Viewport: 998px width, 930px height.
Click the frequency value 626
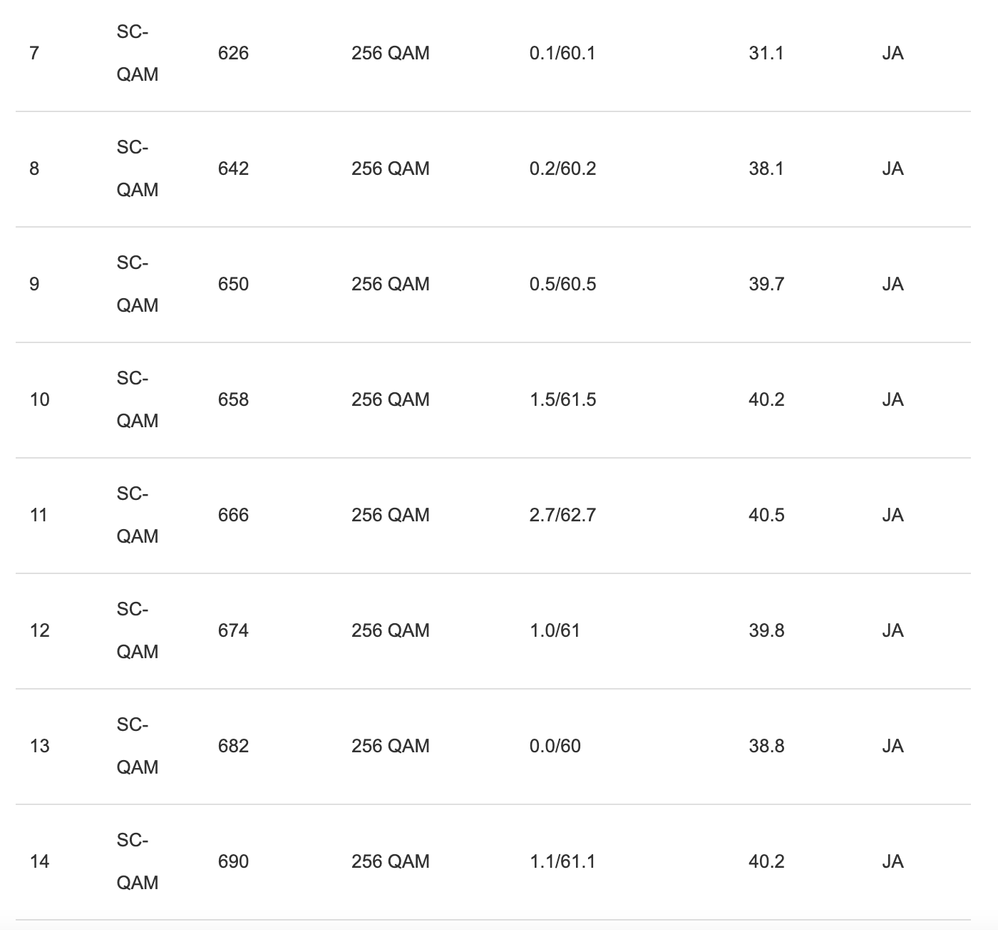click(233, 53)
